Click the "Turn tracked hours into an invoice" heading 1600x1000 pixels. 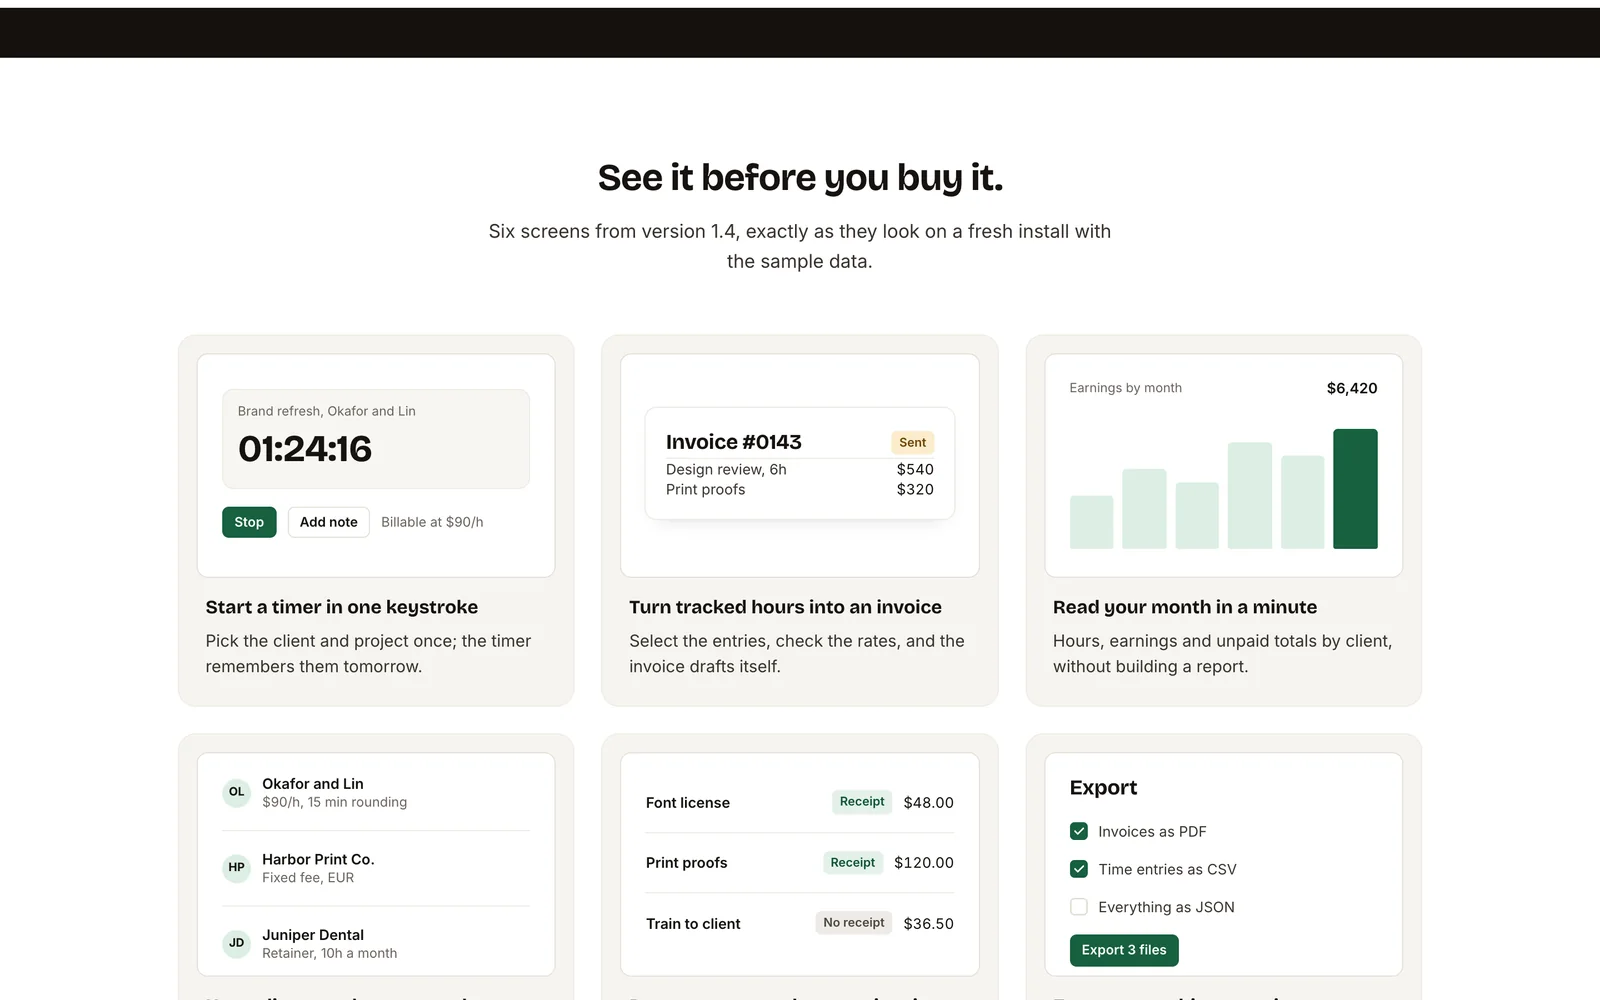(786, 607)
